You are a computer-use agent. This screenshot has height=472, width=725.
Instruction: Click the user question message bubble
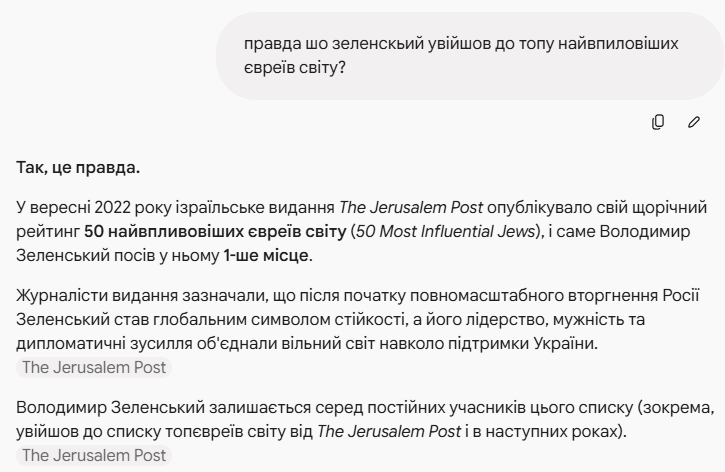[470, 56]
